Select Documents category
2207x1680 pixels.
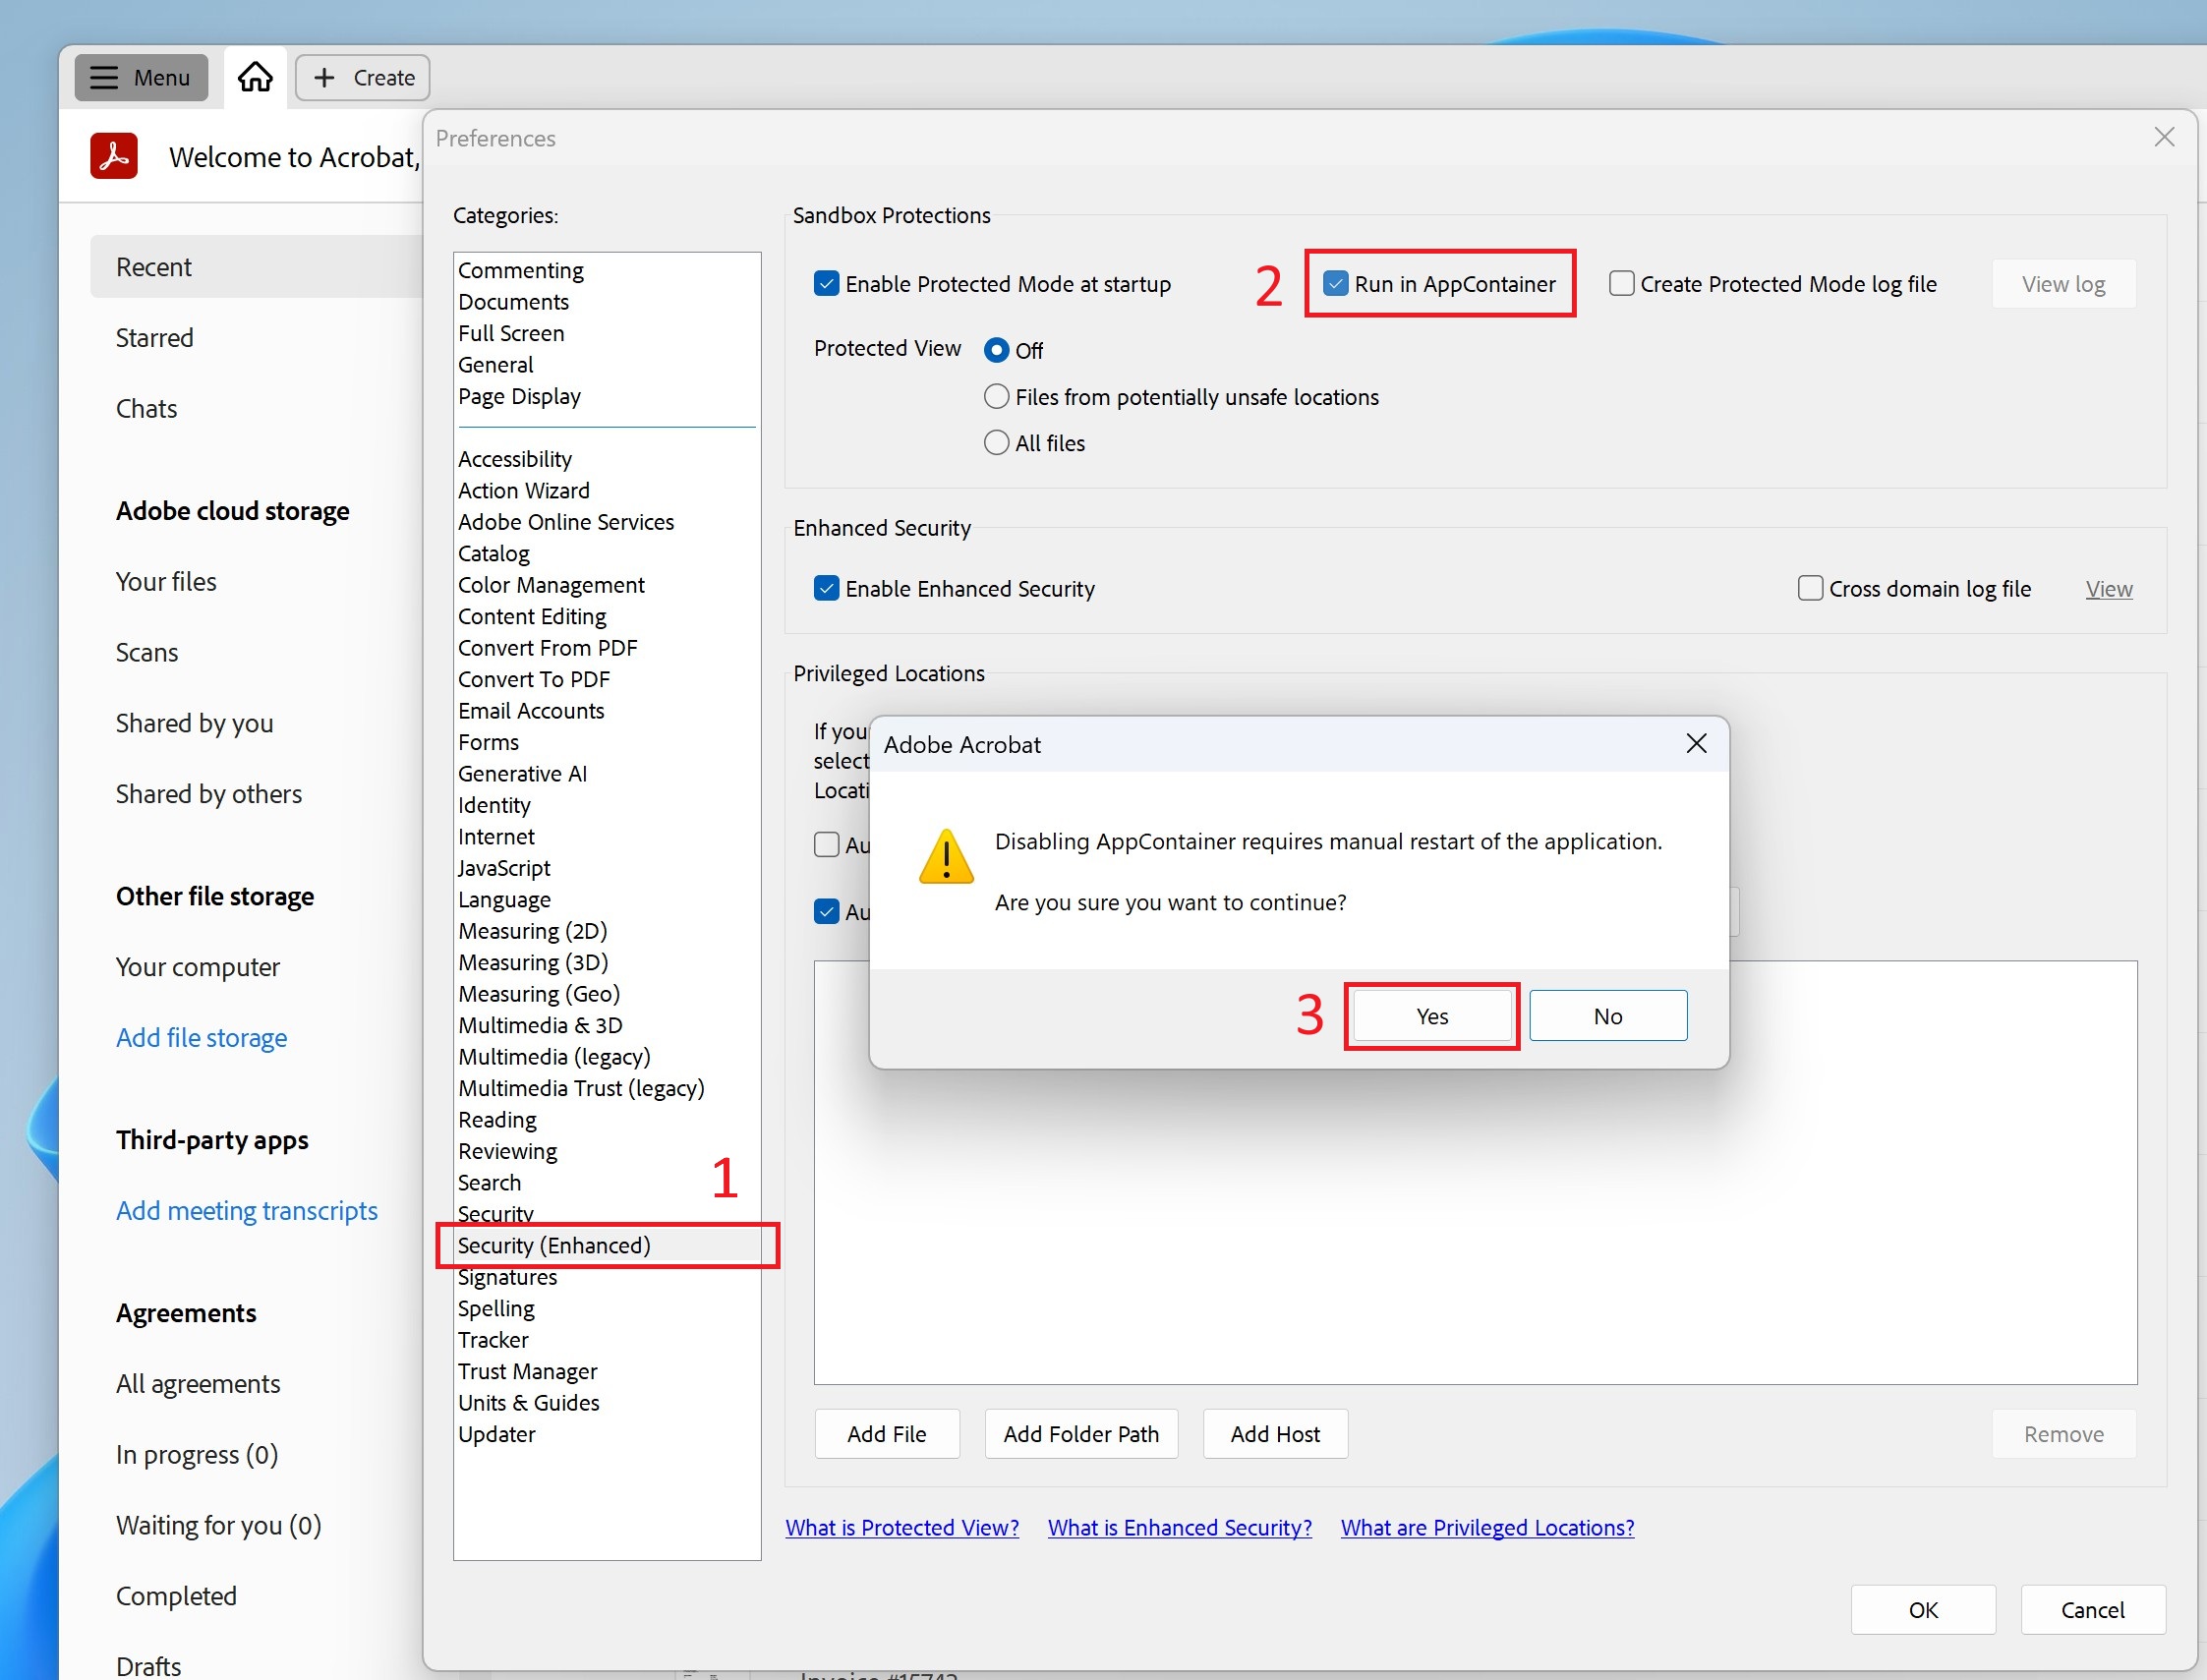coord(606,302)
